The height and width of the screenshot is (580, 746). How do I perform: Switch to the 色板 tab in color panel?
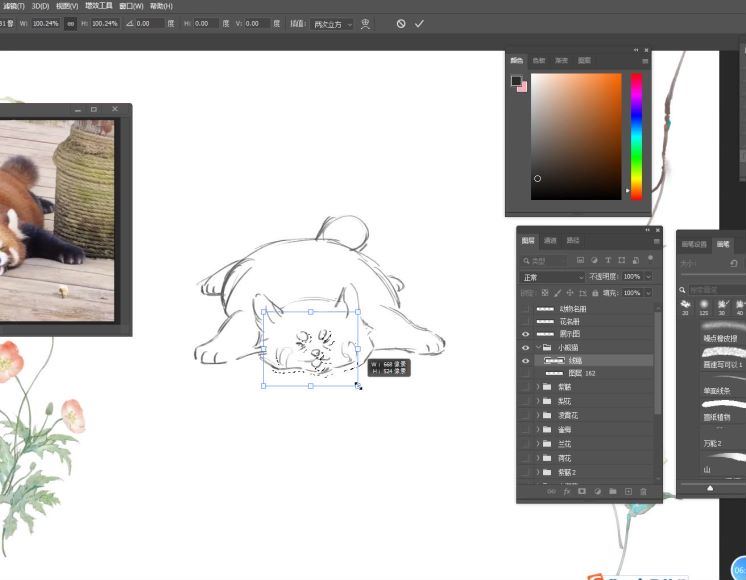click(539, 60)
